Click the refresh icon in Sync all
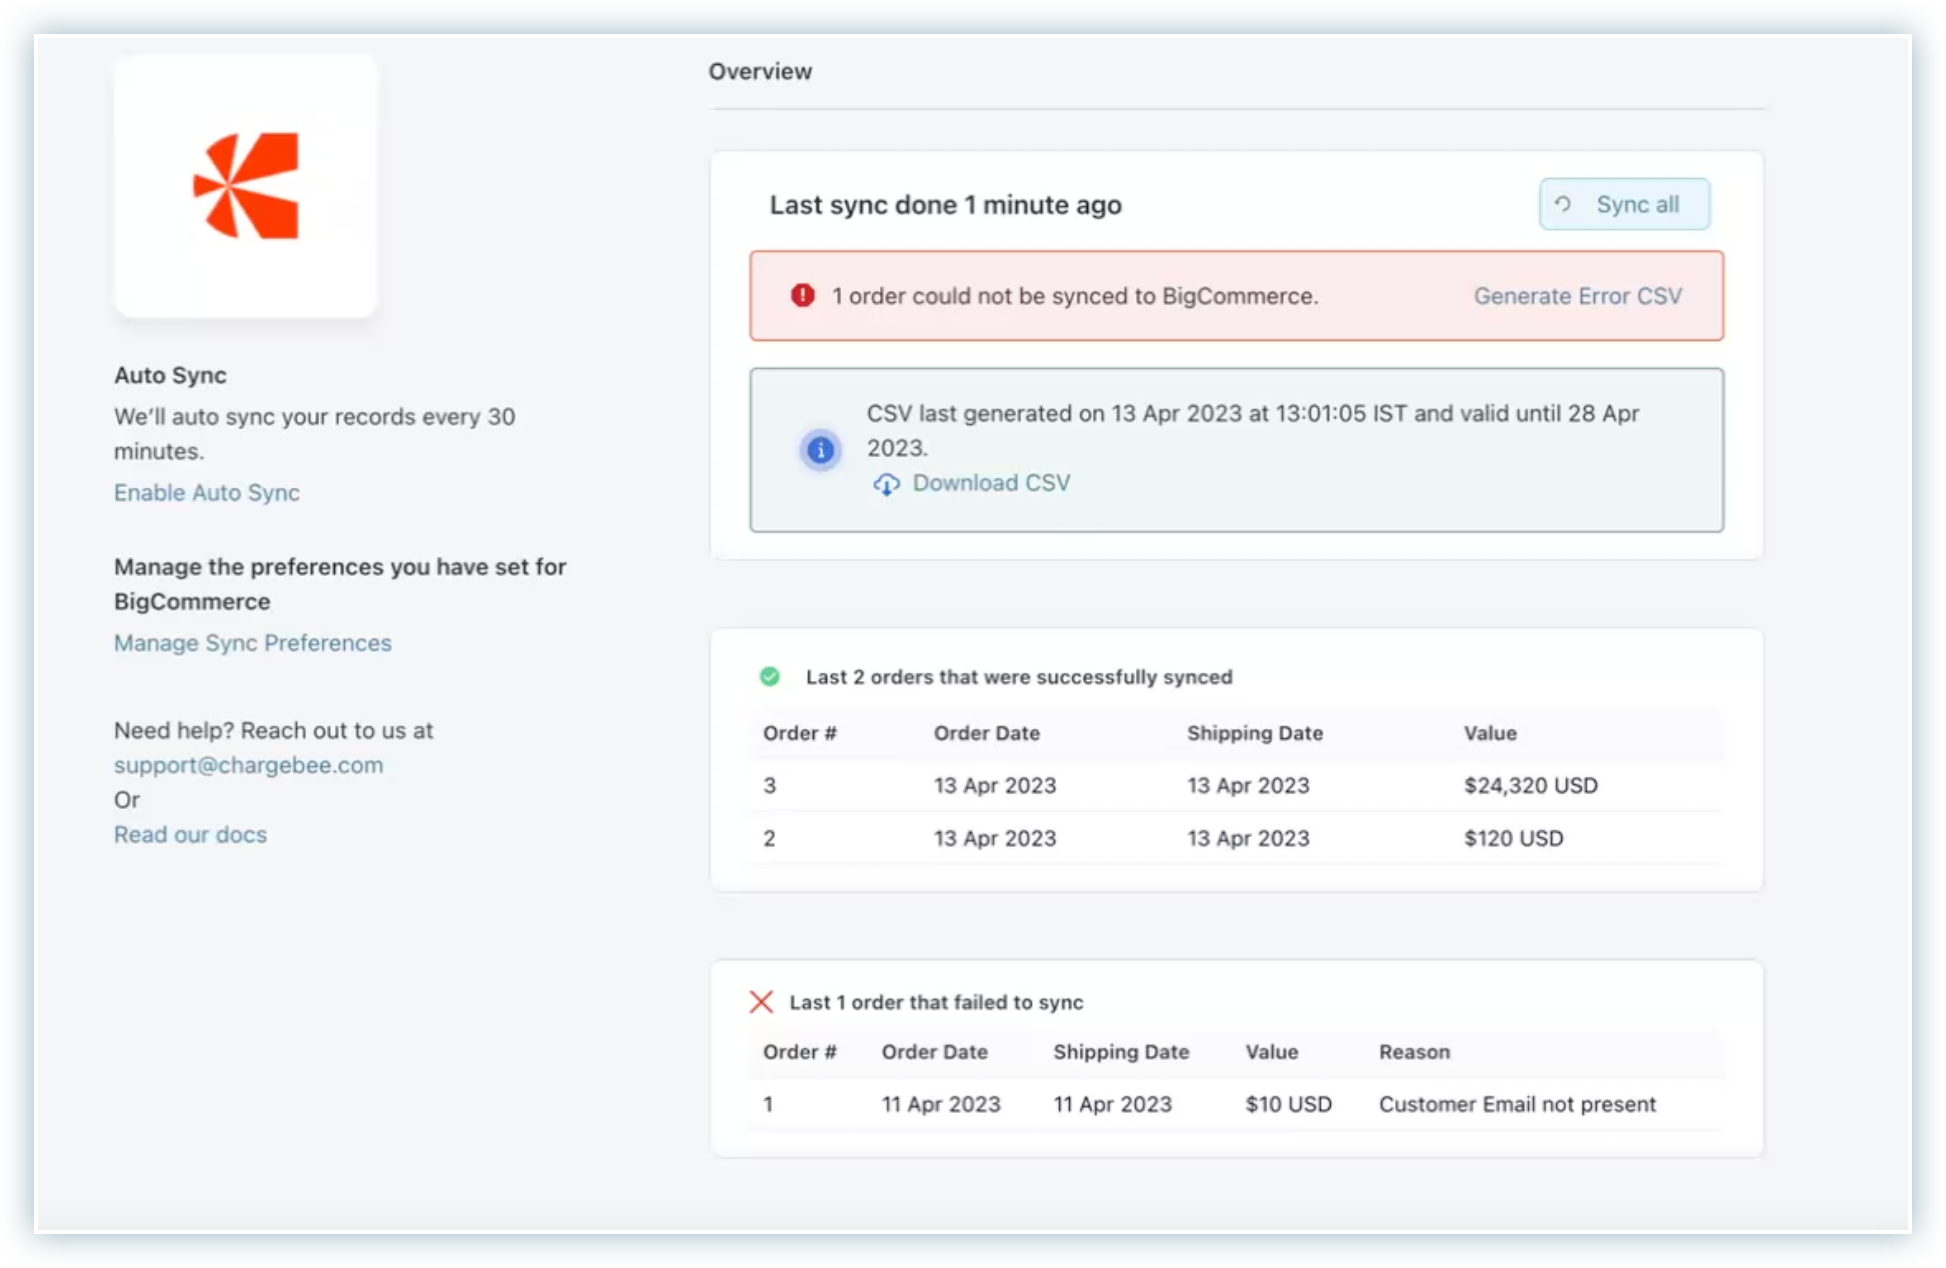Screen dimensions: 1946x1268 (1563, 204)
